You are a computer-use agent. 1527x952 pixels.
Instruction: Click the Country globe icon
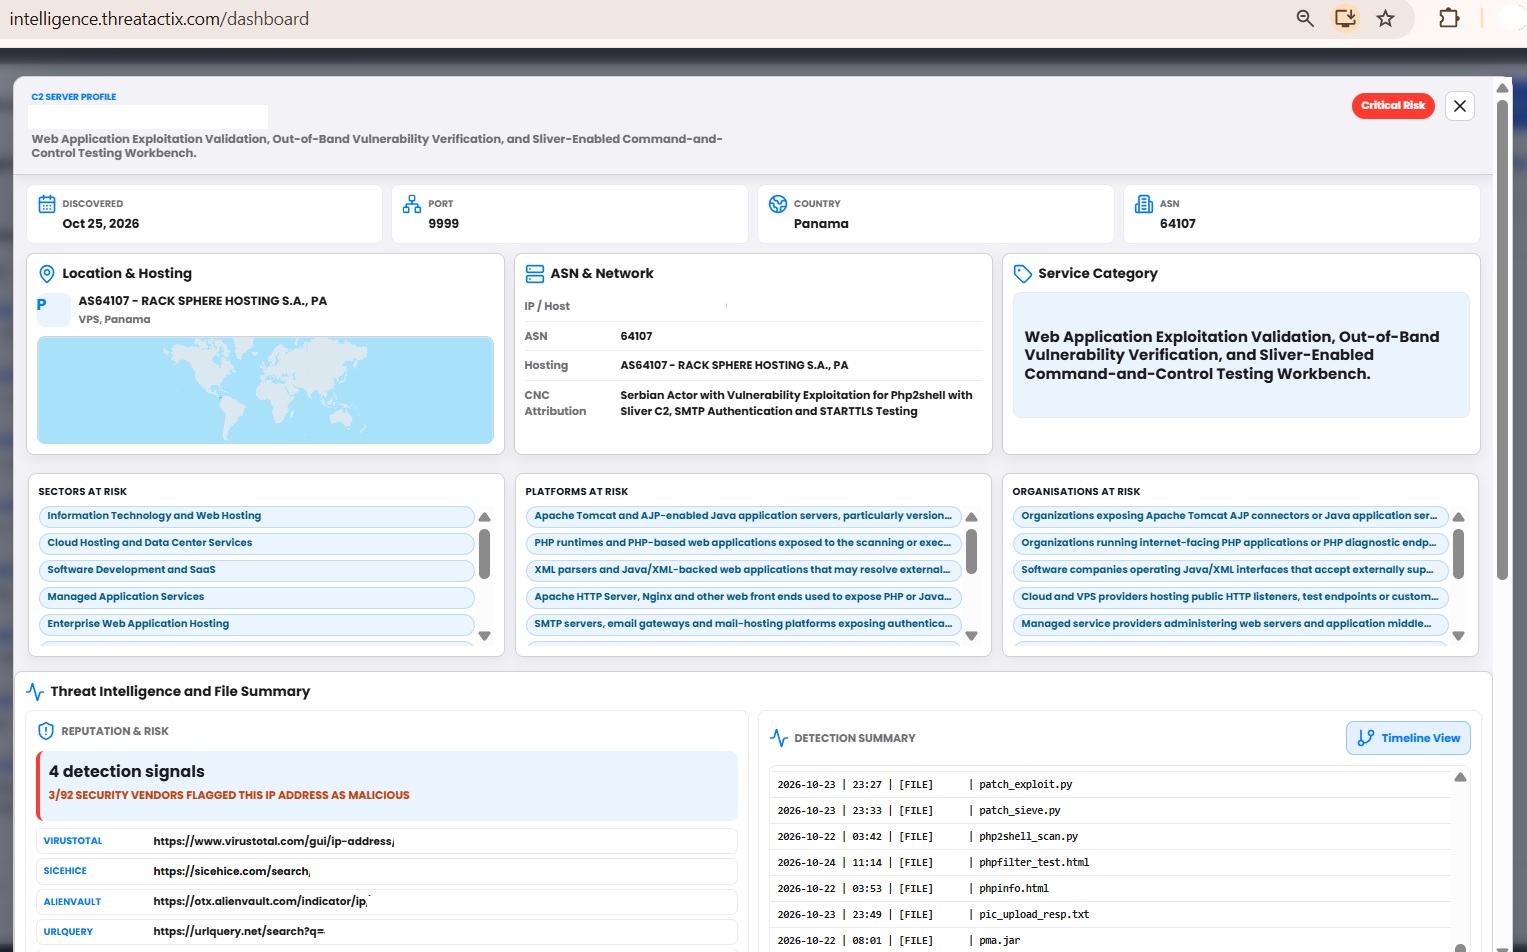point(778,204)
